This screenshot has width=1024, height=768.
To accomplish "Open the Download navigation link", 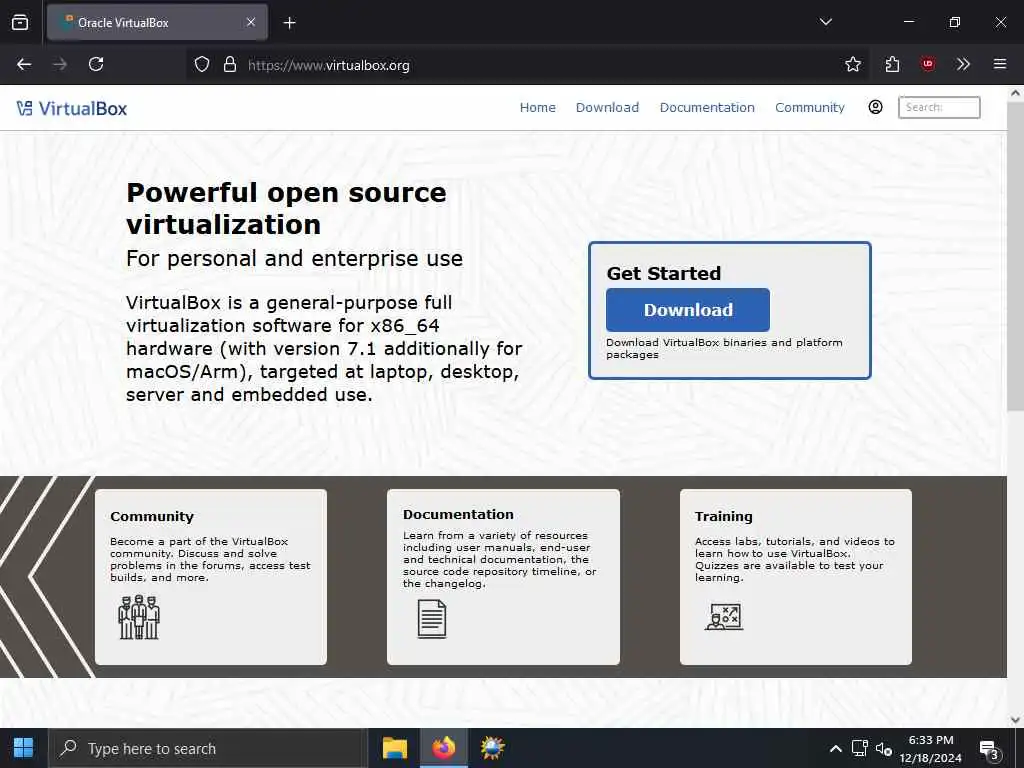I will point(607,108).
